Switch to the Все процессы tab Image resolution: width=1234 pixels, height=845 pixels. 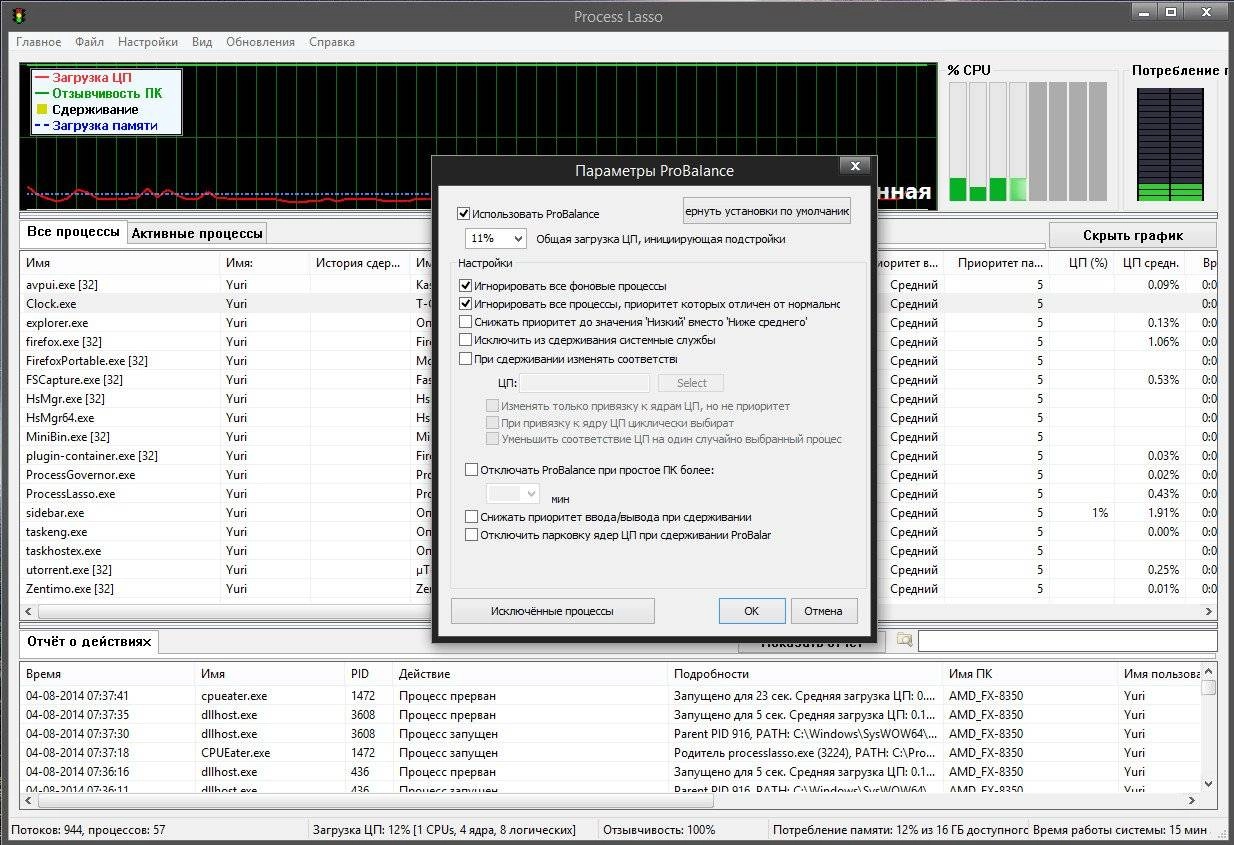coord(73,232)
